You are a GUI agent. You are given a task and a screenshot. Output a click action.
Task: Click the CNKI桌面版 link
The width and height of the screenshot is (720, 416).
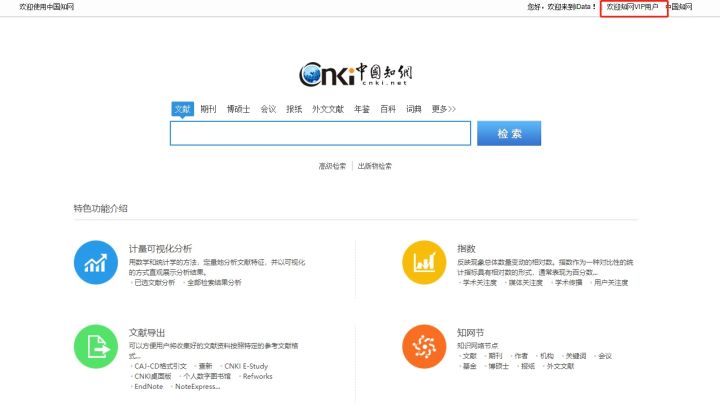[x=152, y=376]
